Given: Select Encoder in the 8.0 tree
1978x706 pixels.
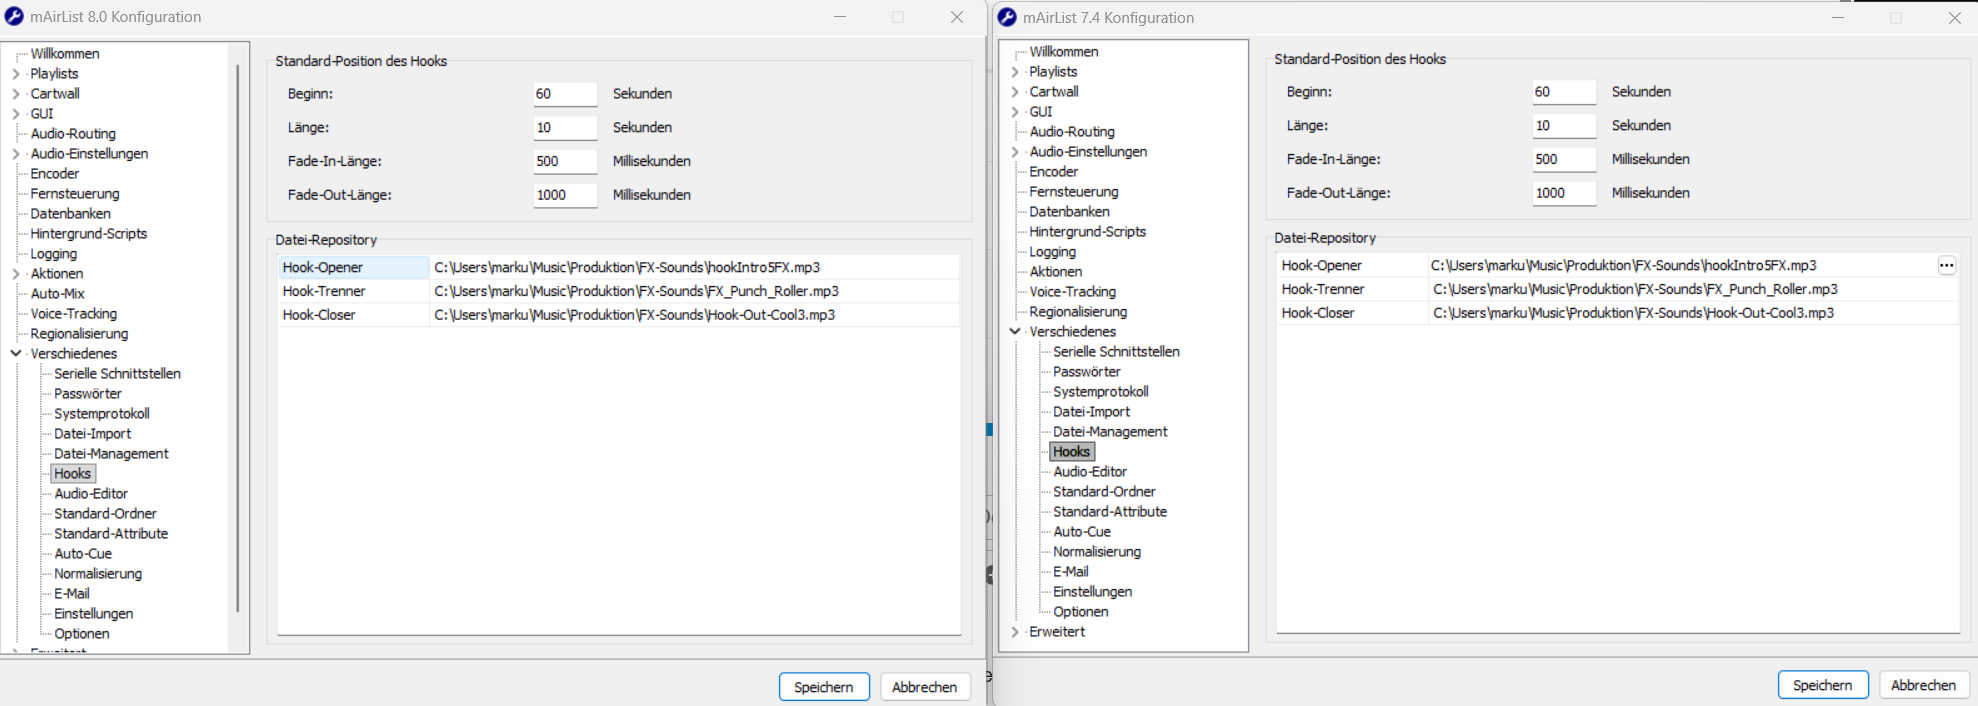Looking at the screenshot, I should point(55,174).
